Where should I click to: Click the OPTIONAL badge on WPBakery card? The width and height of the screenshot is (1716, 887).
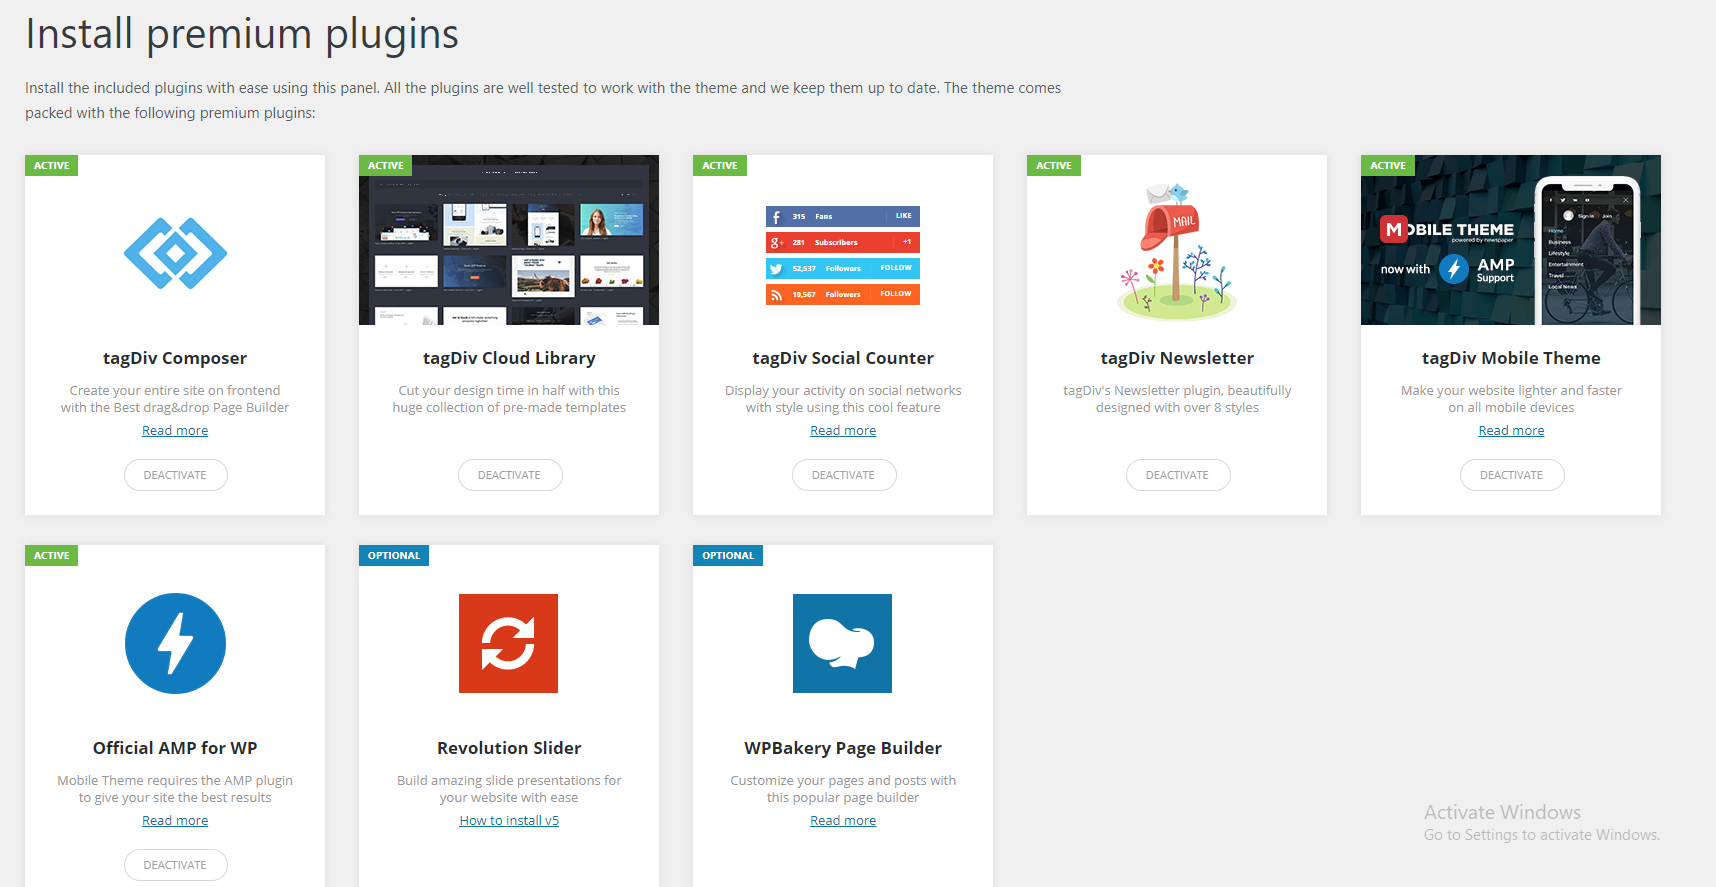point(728,556)
